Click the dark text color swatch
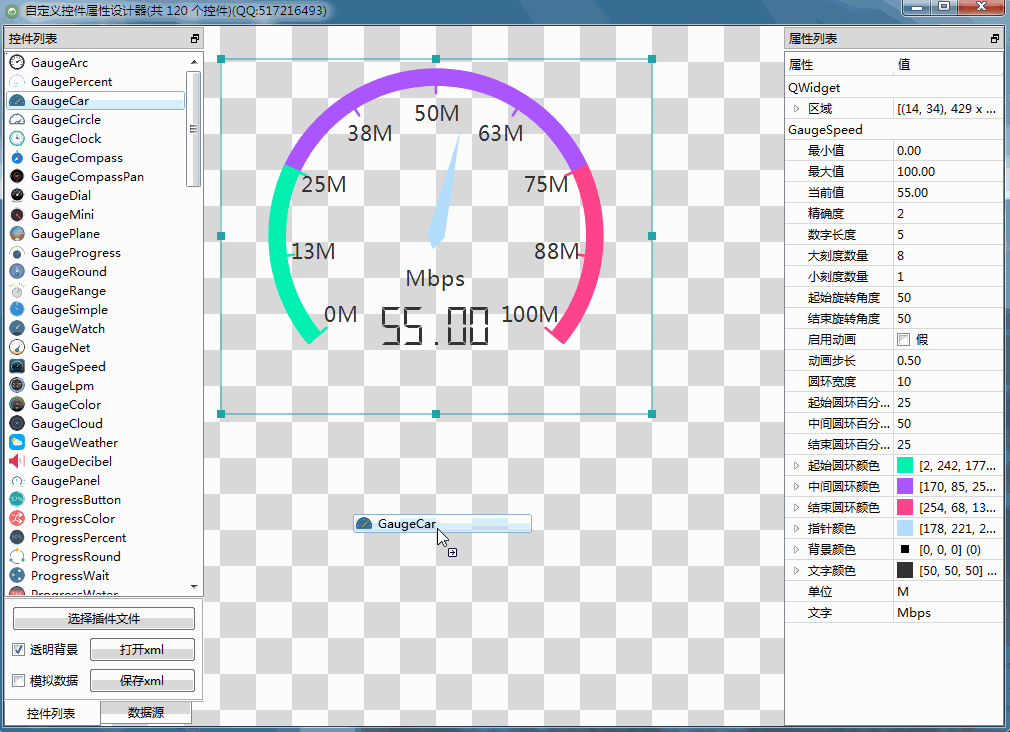 (905, 570)
